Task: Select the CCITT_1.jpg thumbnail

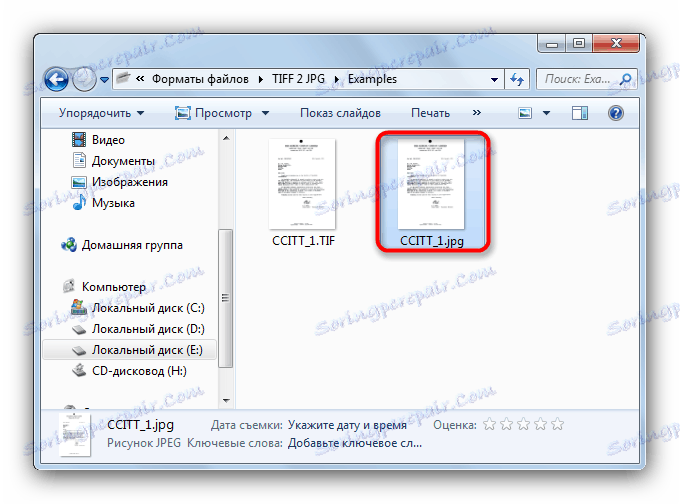Action: [431, 184]
